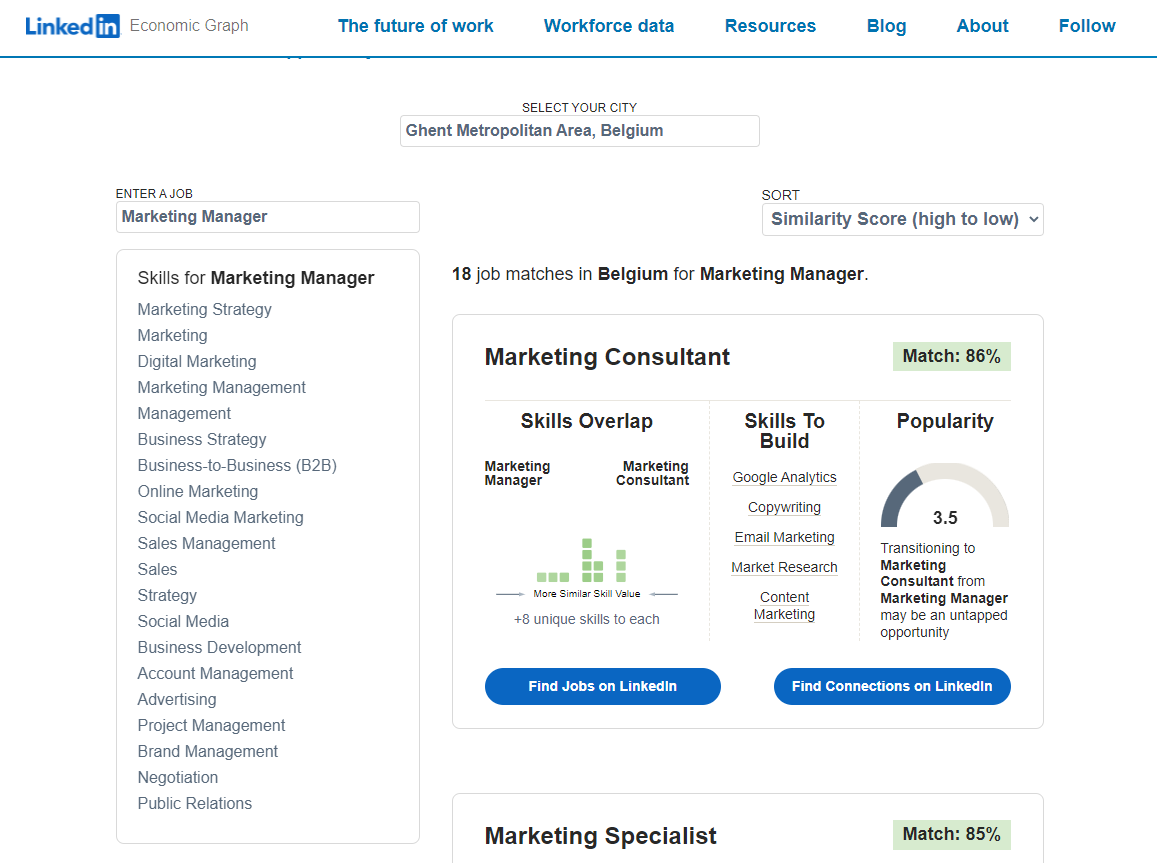Select Business Development skill
The image size is (1157, 863).
[219, 648]
